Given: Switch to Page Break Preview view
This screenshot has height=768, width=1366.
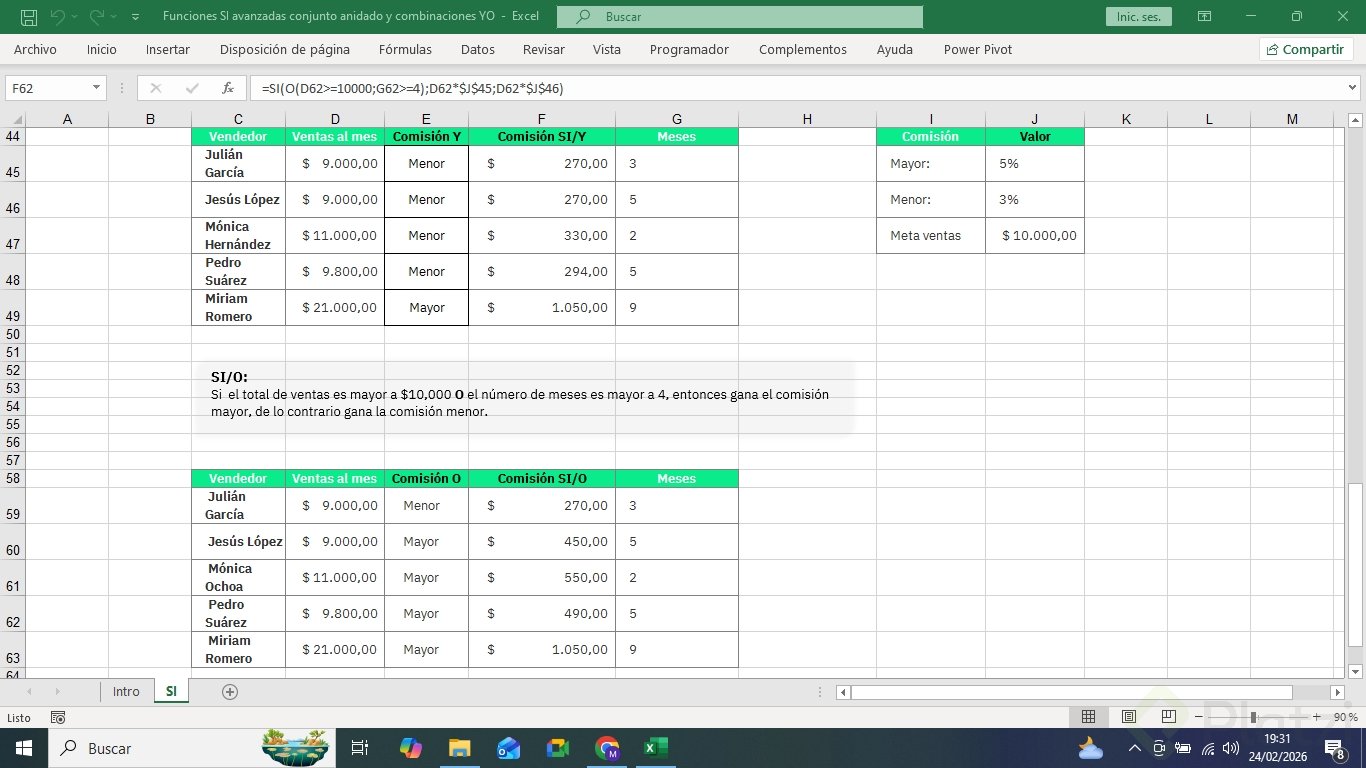Looking at the screenshot, I should (1169, 717).
